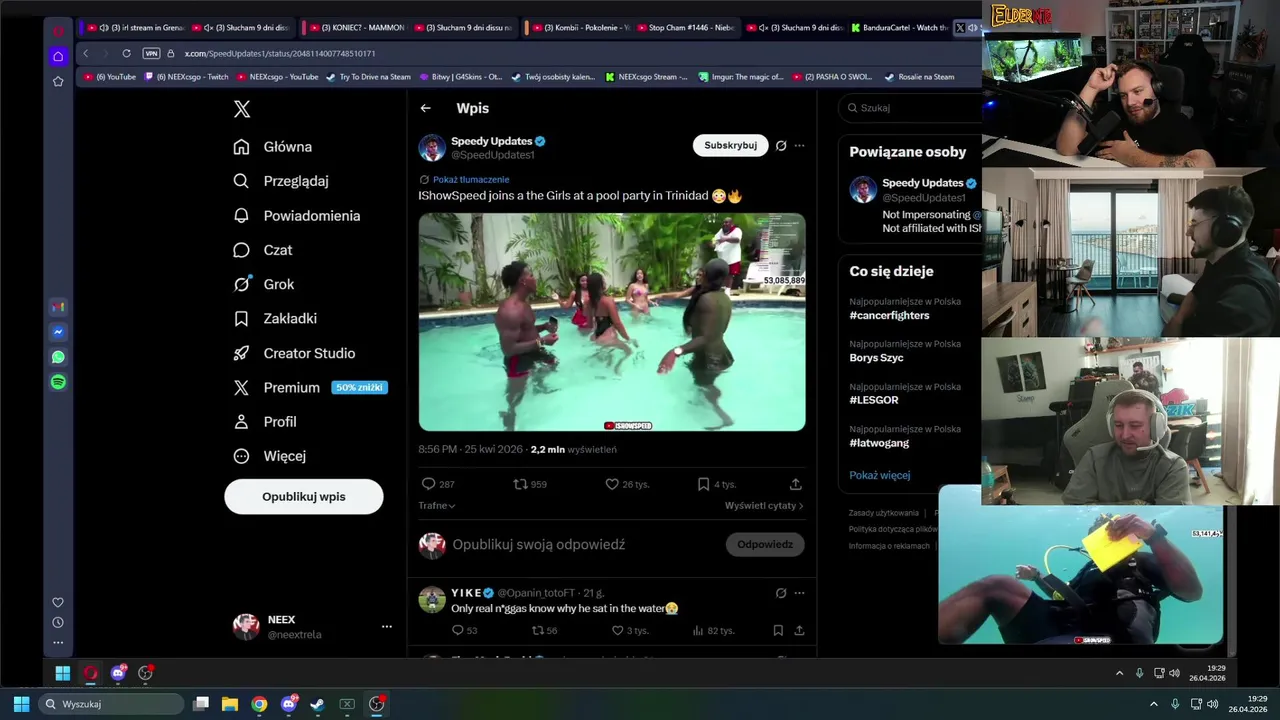The height and width of the screenshot is (720, 1280).
Task: Open Try To Drive na Steam bookmark
Action: coord(368,77)
